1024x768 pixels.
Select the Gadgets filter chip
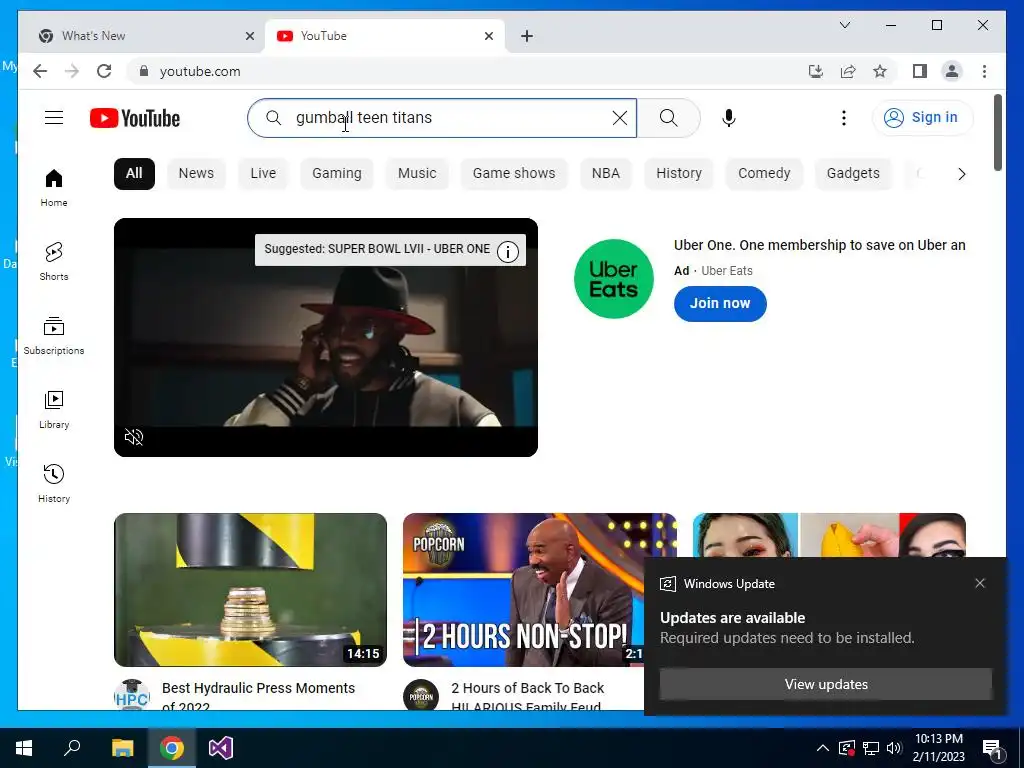coord(853,173)
